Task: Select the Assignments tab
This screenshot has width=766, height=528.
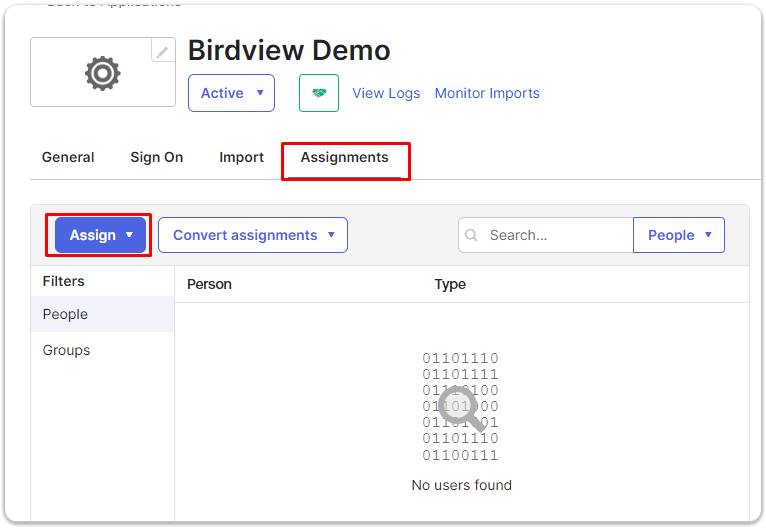Action: coord(344,157)
